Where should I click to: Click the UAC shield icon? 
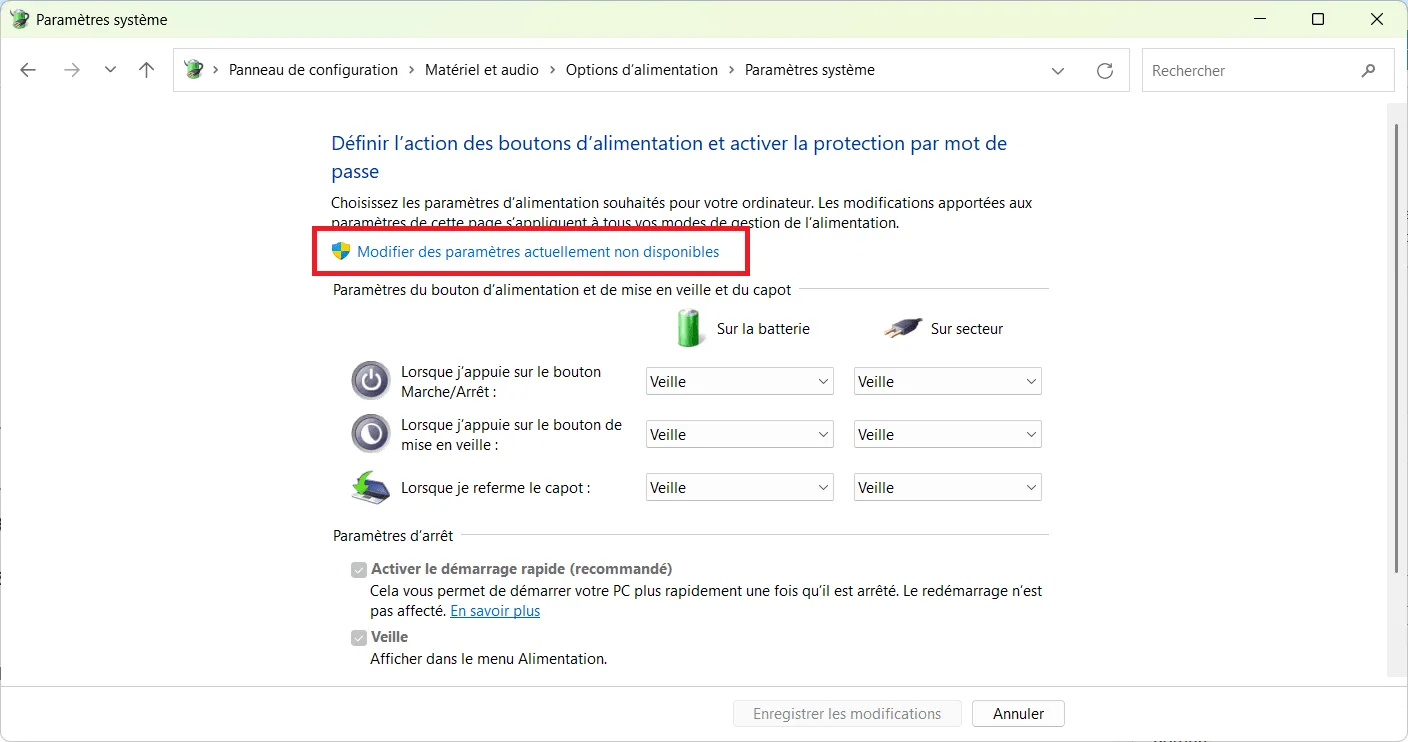tap(341, 251)
